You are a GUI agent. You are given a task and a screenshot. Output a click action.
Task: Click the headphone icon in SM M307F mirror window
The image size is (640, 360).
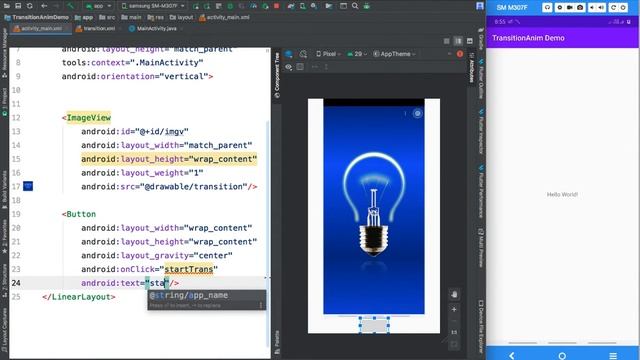pos(547,7)
